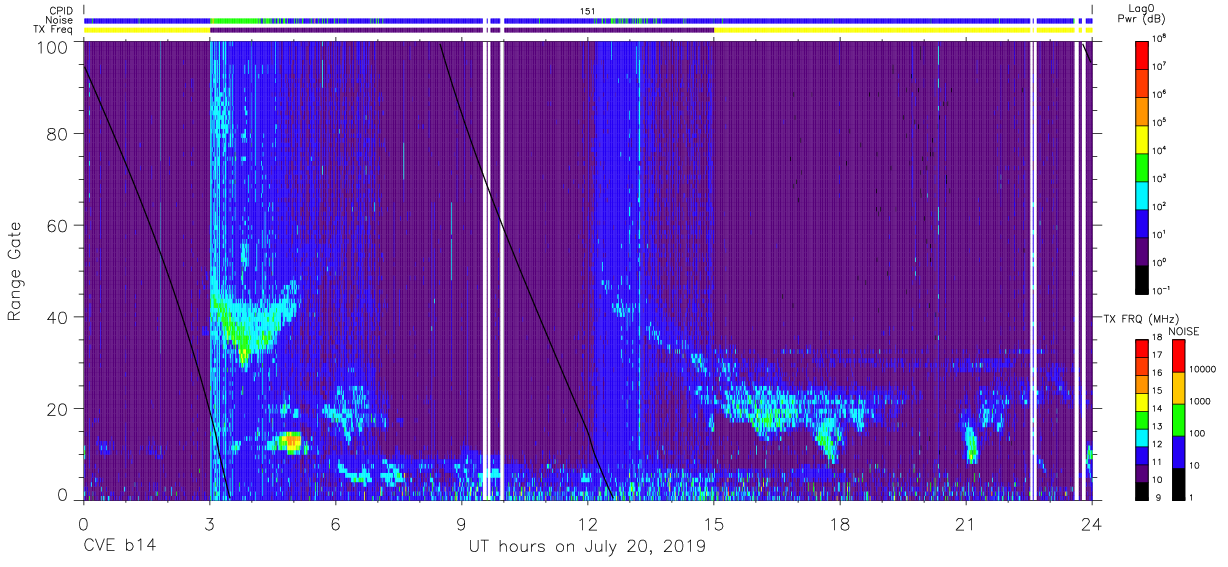This screenshot has height=567, width=1228.
Task: Click the Noise label above the plot
Action: [59, 20]
